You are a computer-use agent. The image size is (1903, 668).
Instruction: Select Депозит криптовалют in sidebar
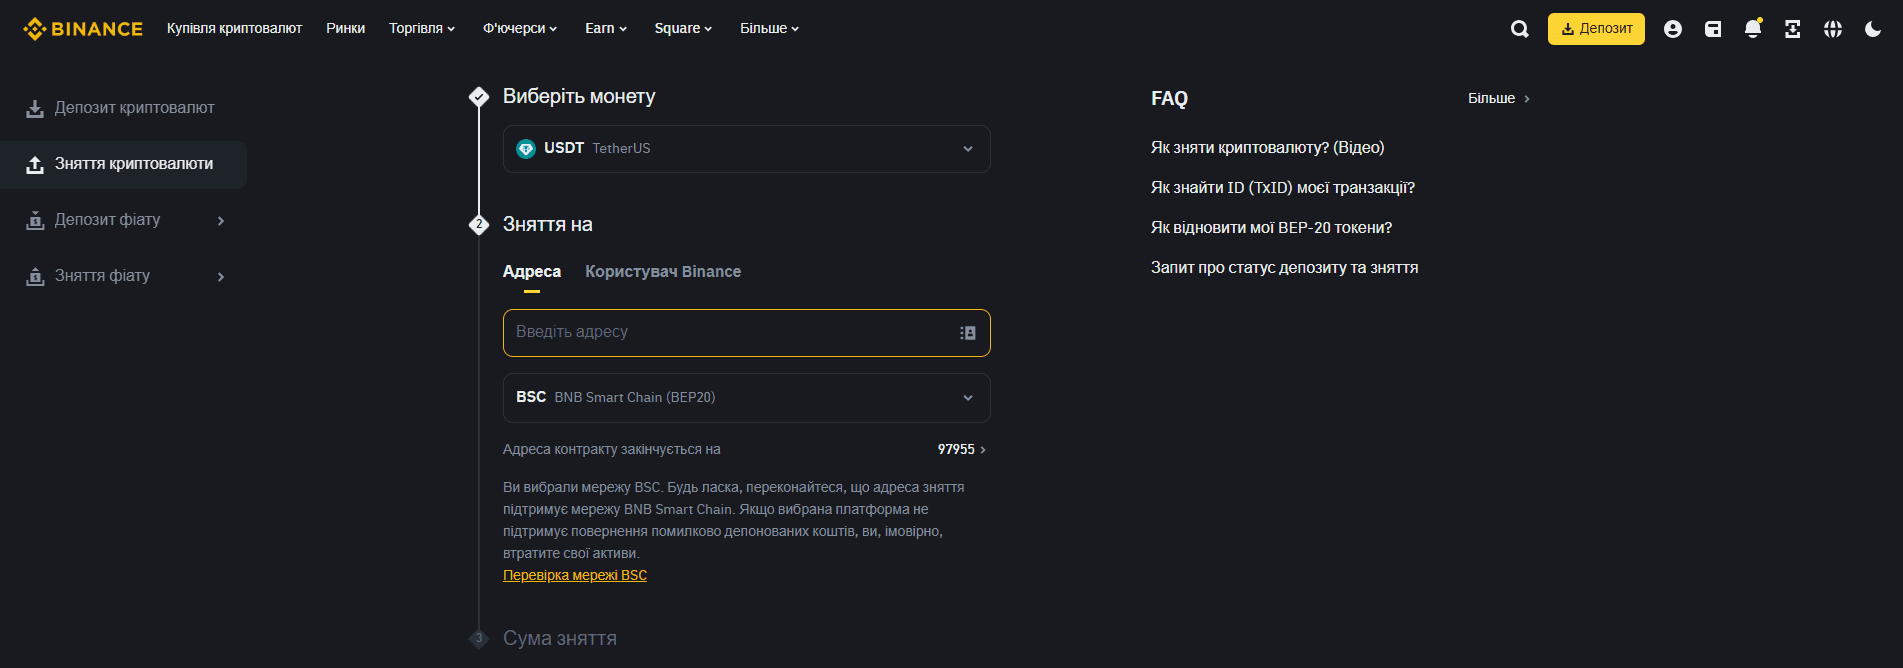pos(134,108)
